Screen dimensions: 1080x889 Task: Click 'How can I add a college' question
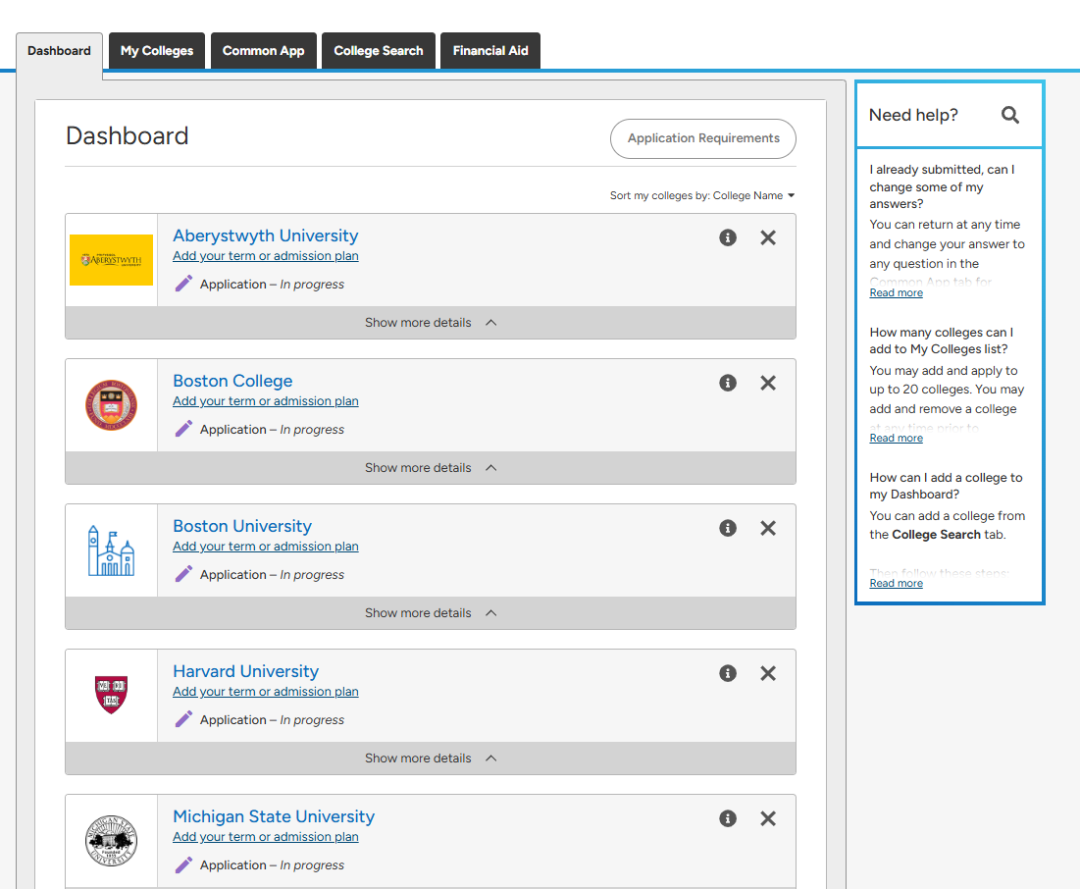click(x=946, y=486)
